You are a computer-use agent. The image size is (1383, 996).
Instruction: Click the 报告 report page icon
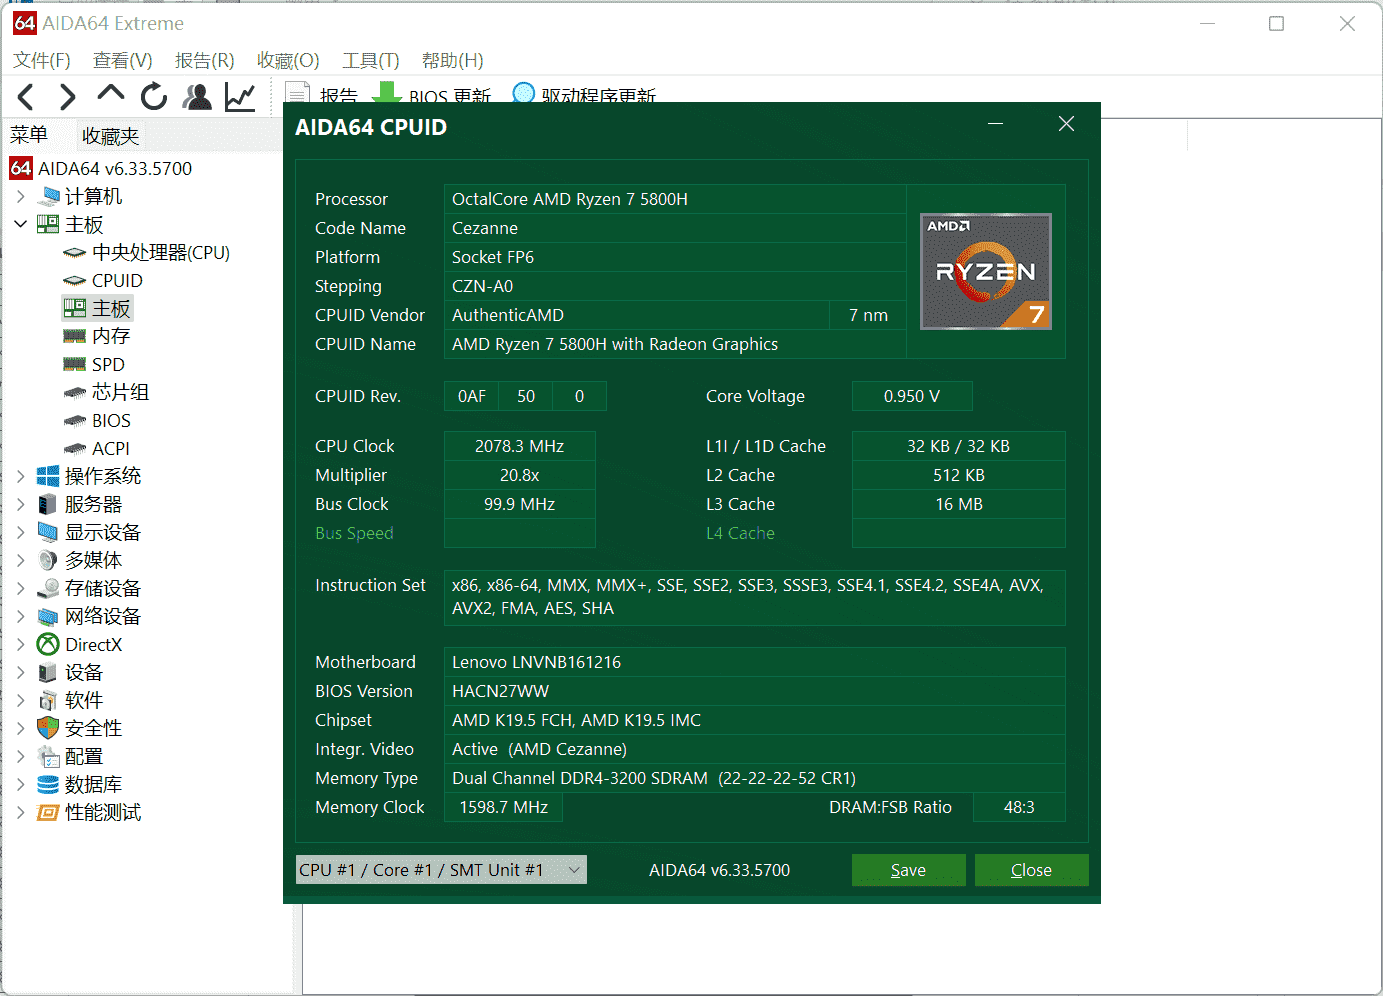pos(297,92)
